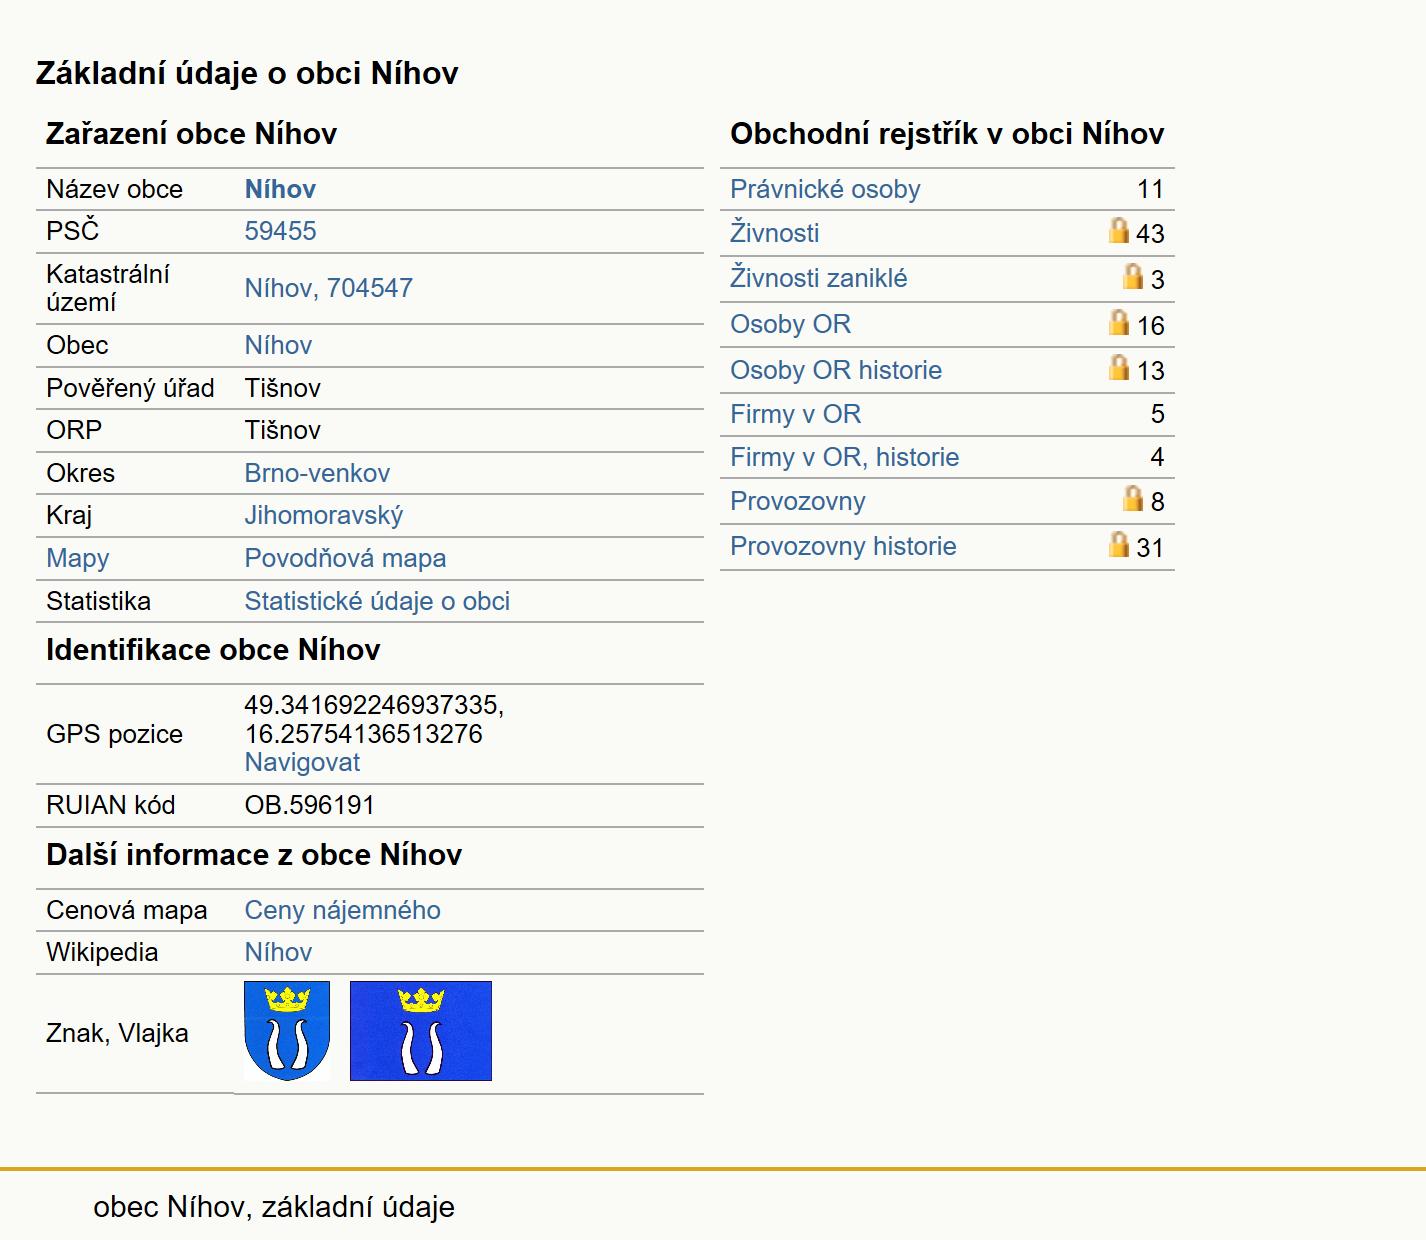
Task: Open the Brno-venkov district link
Action: tap(317, 473)
